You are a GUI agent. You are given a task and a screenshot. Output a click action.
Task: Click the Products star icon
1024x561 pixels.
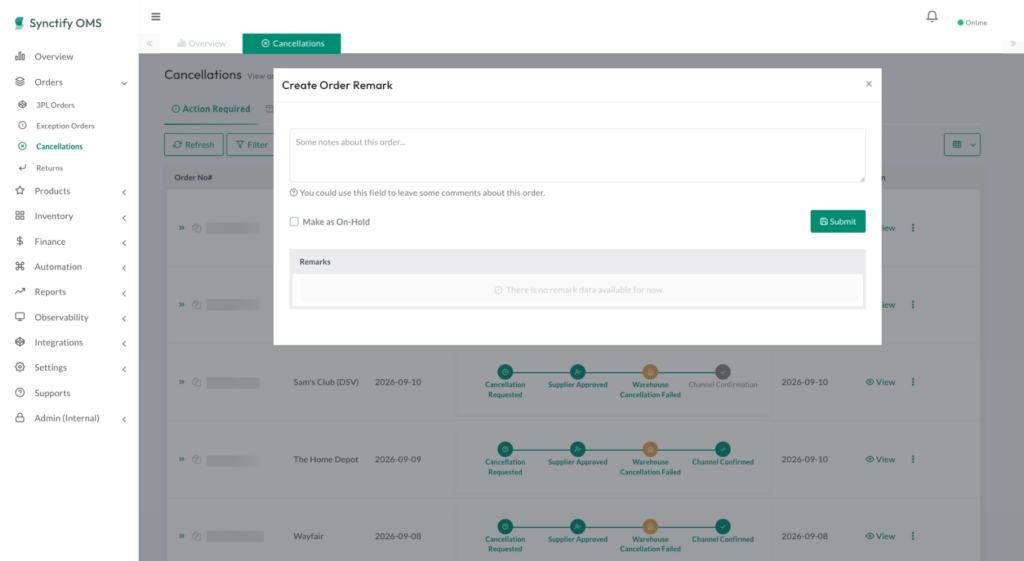(x=20, y=191)
